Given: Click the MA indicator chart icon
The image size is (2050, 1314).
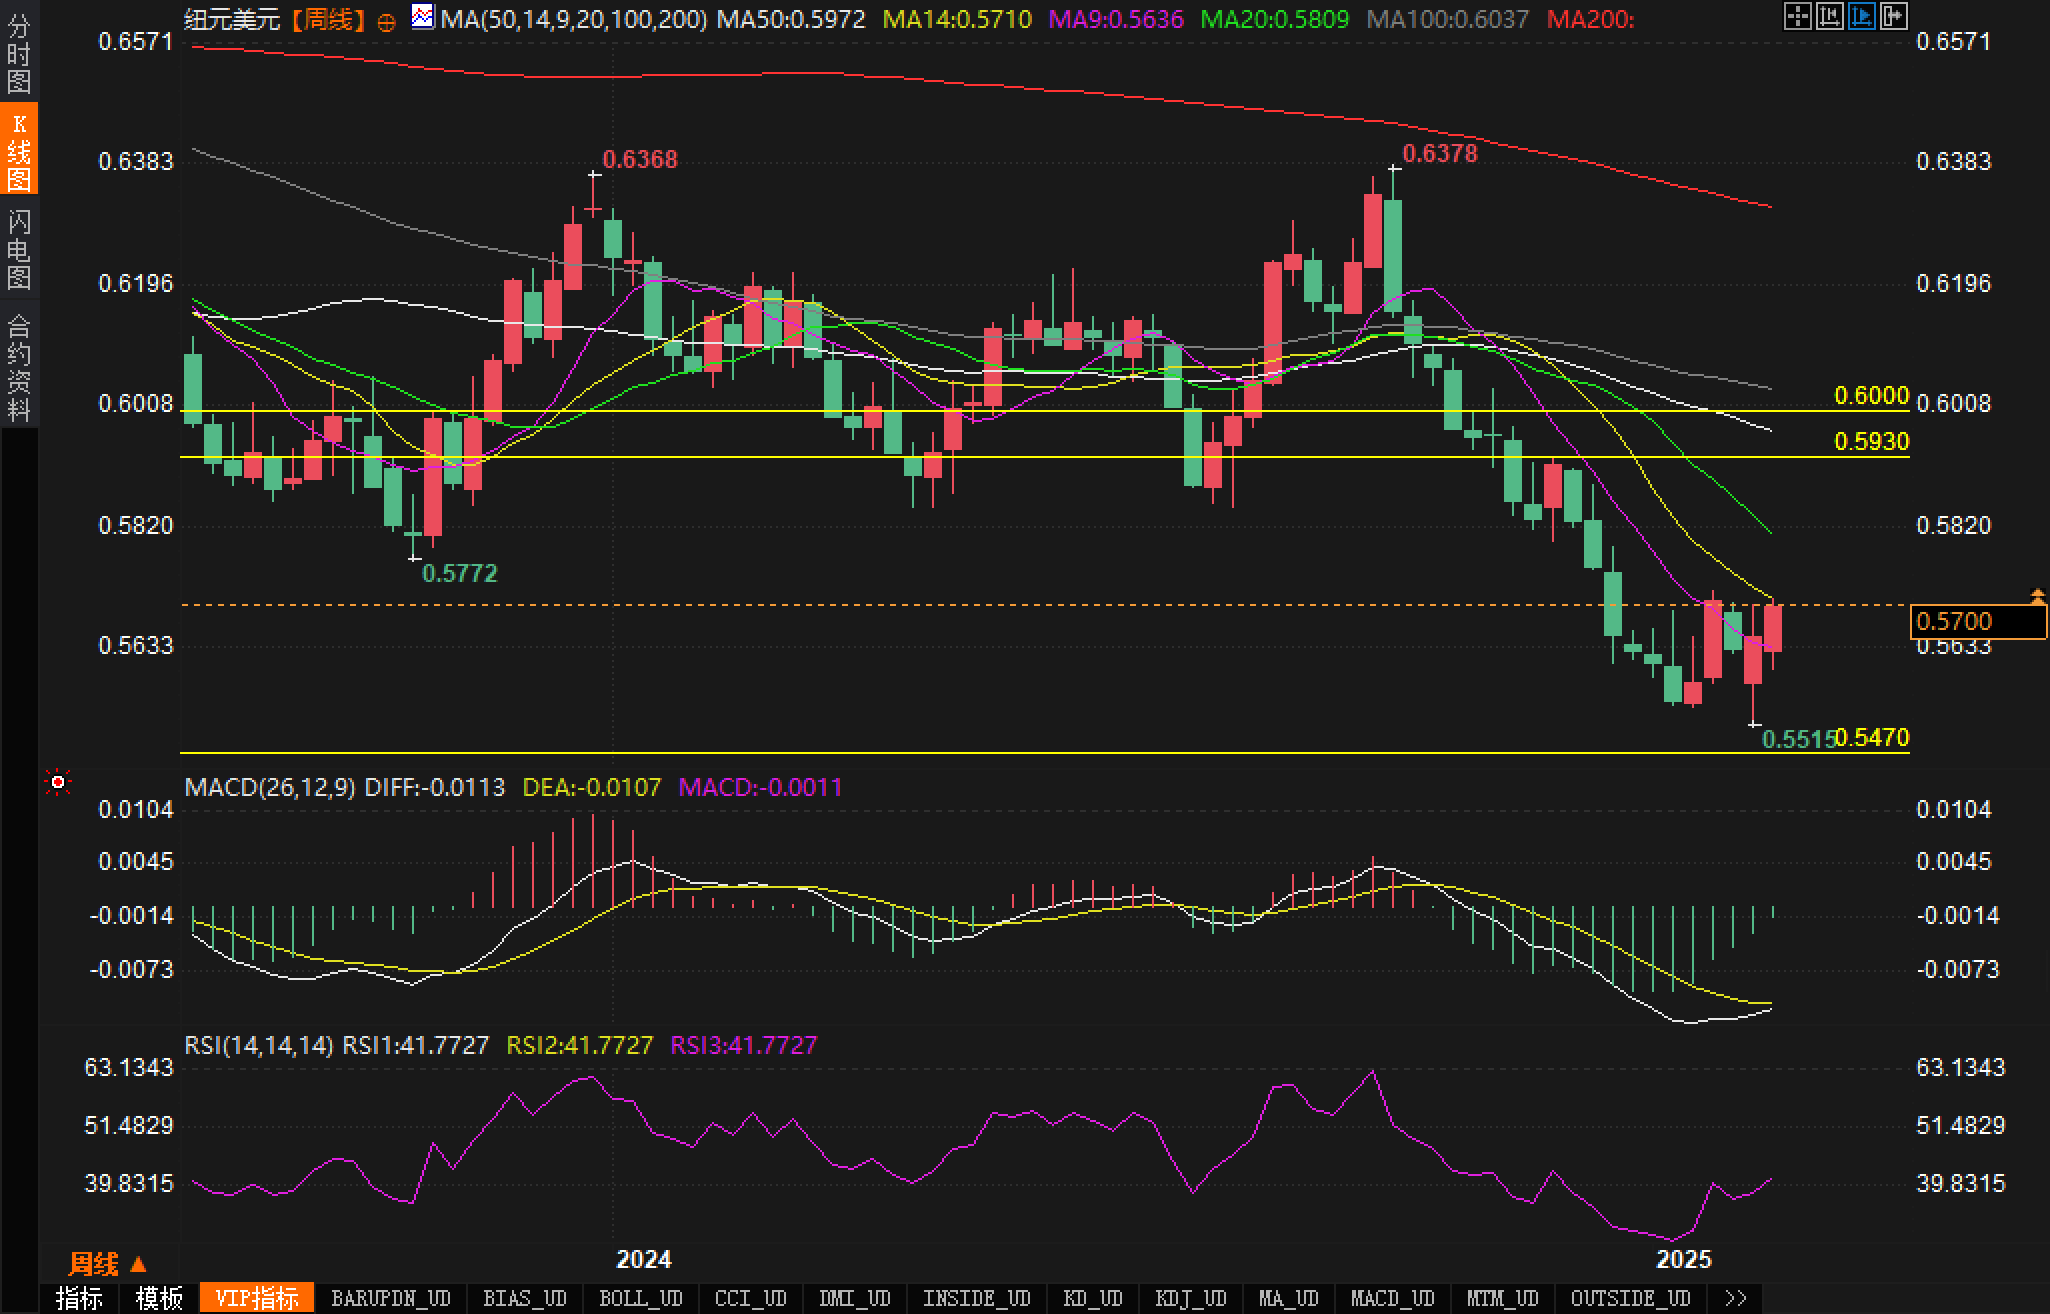Looking at the screenshot, I should [423, 17].
